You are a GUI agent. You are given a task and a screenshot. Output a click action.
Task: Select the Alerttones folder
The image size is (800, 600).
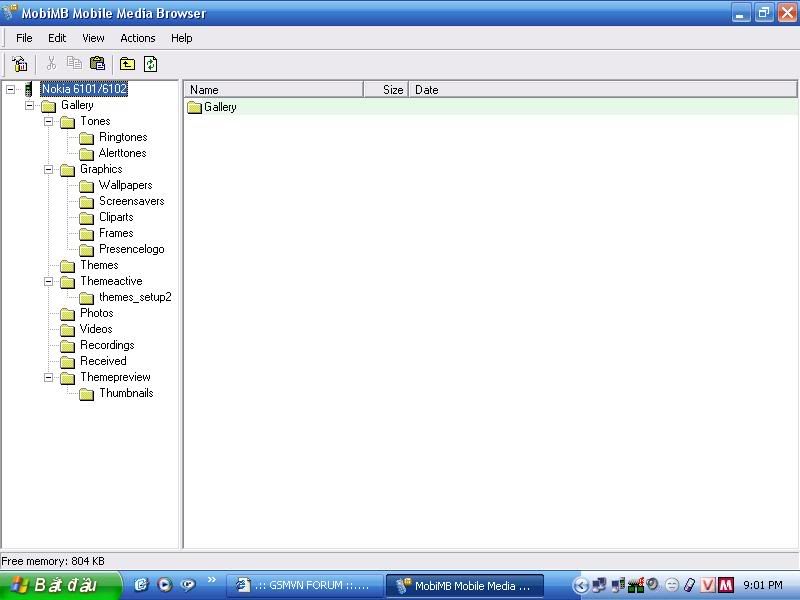[122, 153]
